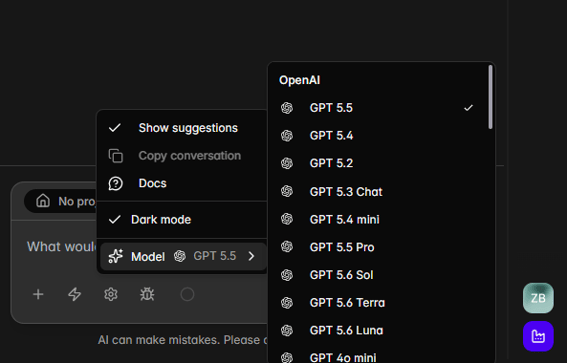Viewport: 567px width, 363px height.
Task: Click the OpenAI section header
Action: point(299,80)
